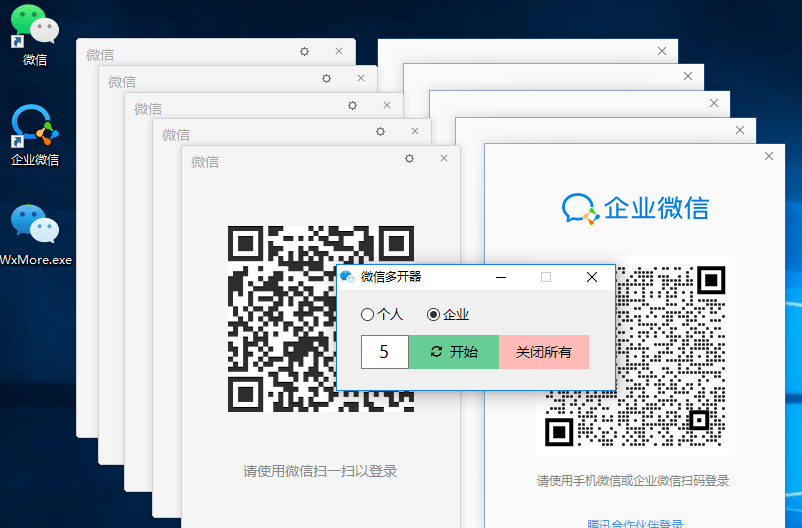This screenshot has width=802, height=528.
Task: Open the 企业微信 desktop shortcut
Action: click(35, 135)
